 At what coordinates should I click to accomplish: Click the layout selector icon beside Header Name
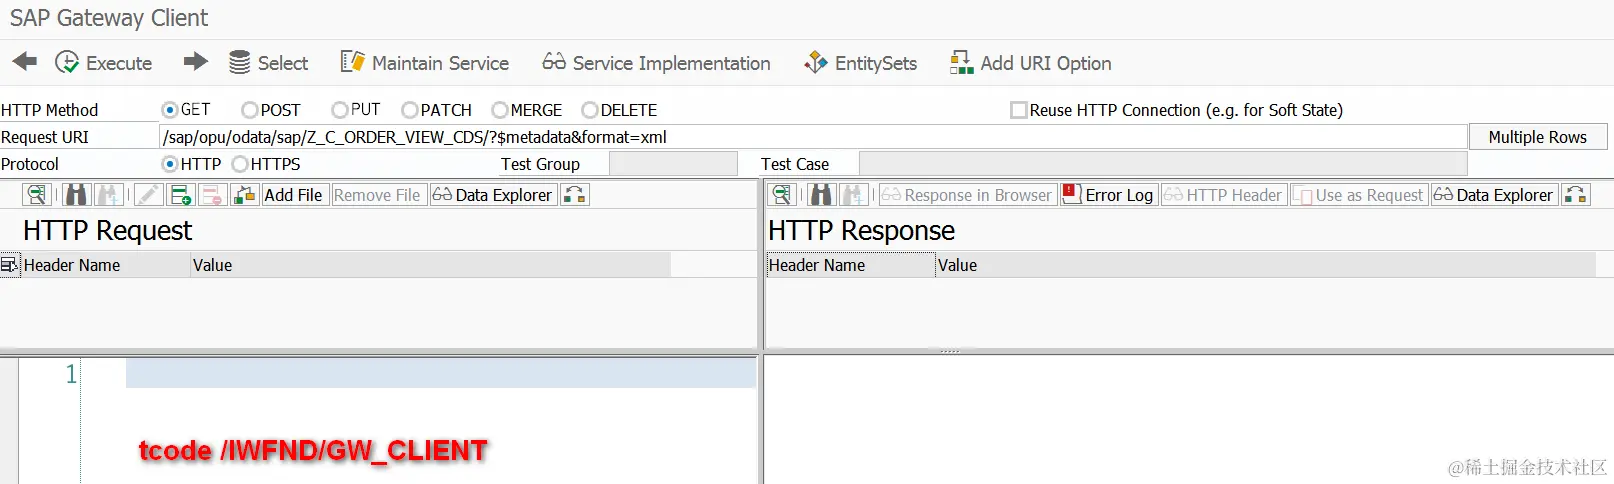coord(10,265)
